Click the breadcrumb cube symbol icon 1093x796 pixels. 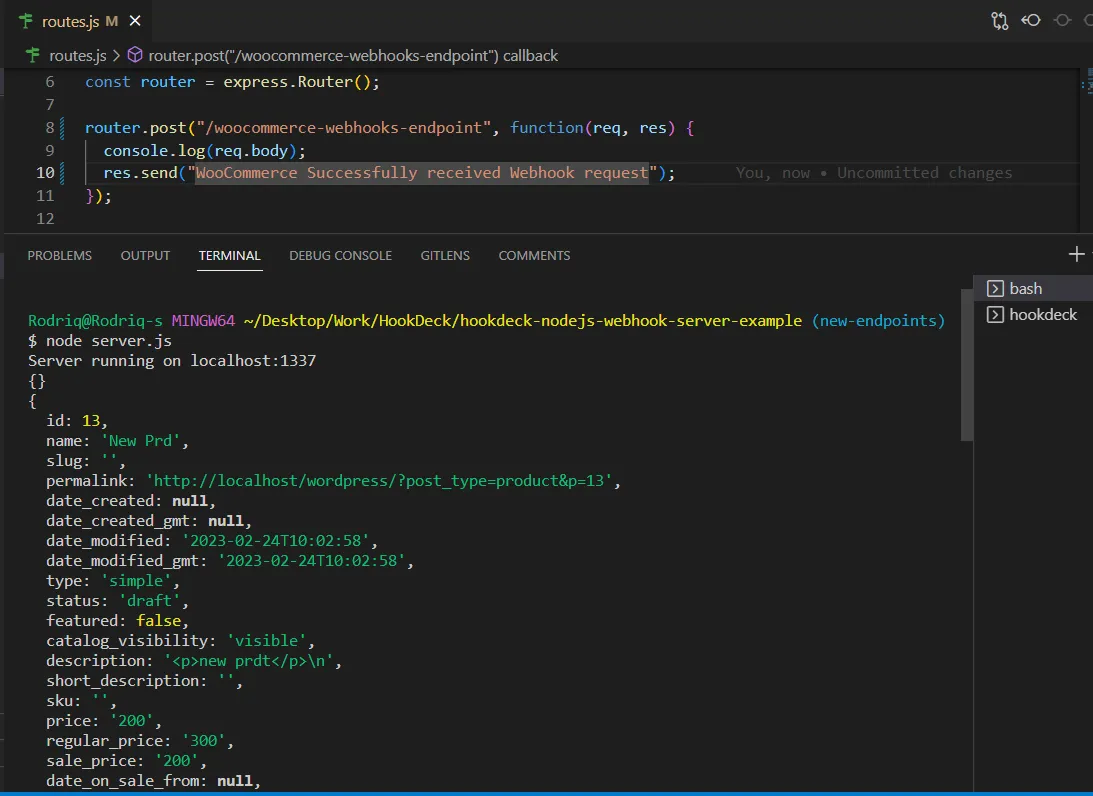[x=135, y=55]
